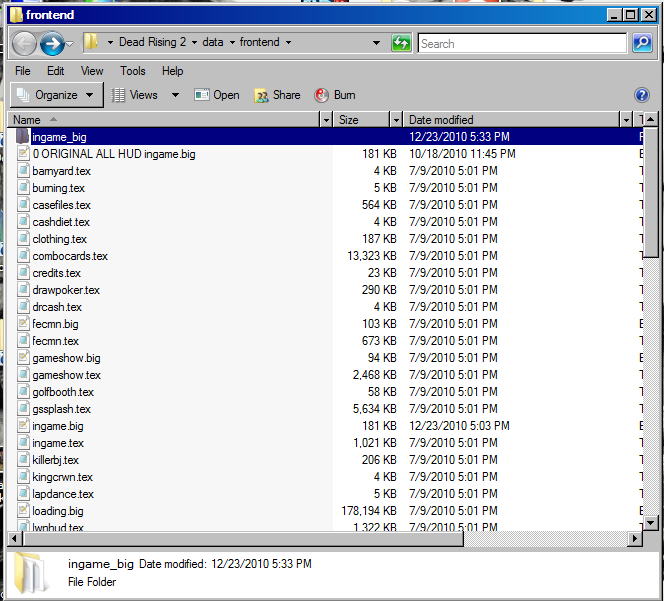
Task: Select the ingame.big file name
Action: (x=58, y=426)
